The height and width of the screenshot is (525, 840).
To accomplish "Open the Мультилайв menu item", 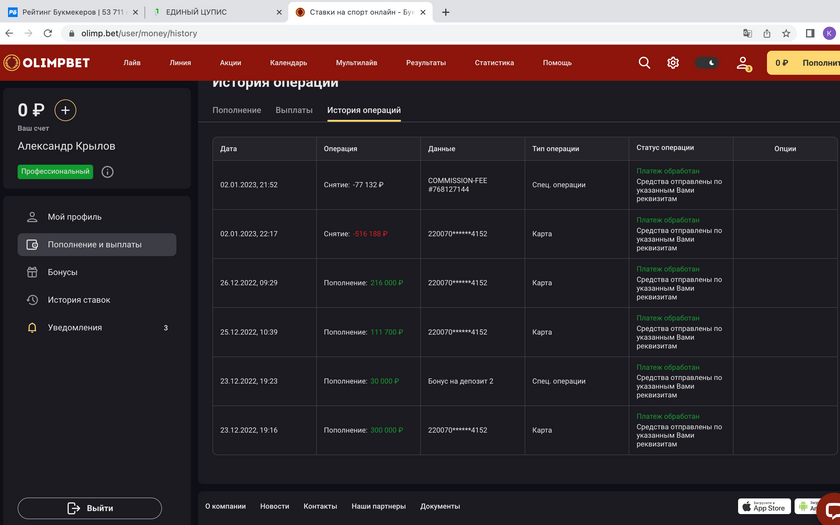I will coord(356,63).
